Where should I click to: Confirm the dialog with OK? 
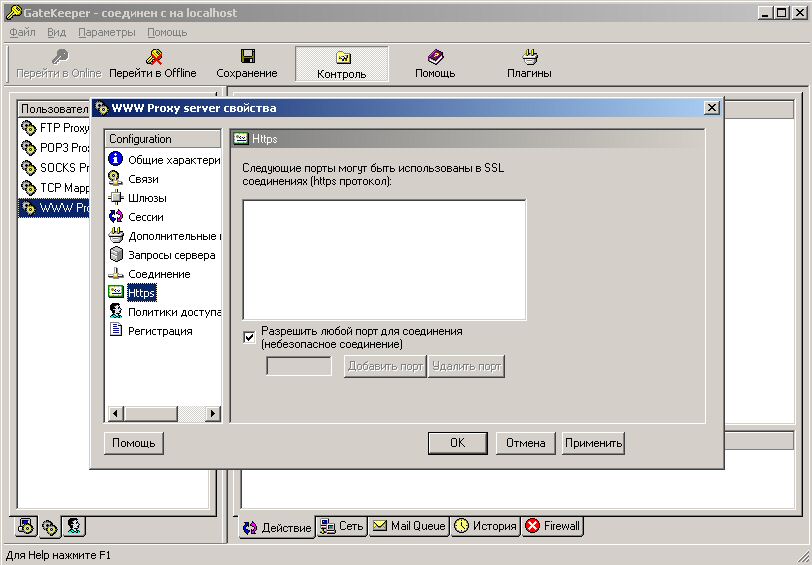(458, 443)
